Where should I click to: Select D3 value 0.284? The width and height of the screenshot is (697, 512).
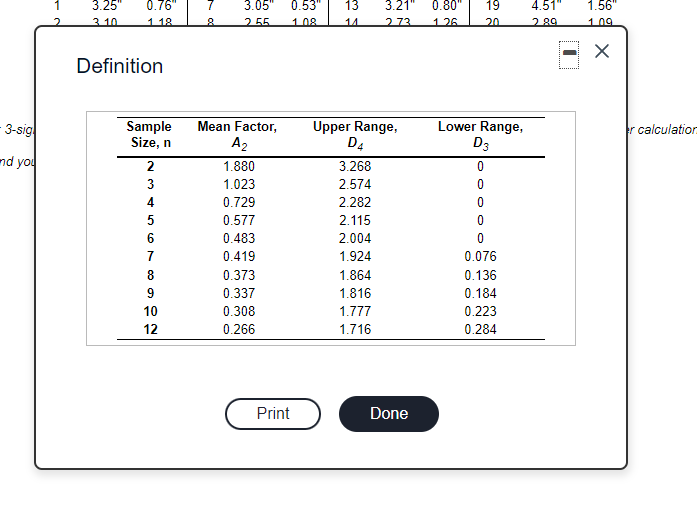(x=481, y=329)
